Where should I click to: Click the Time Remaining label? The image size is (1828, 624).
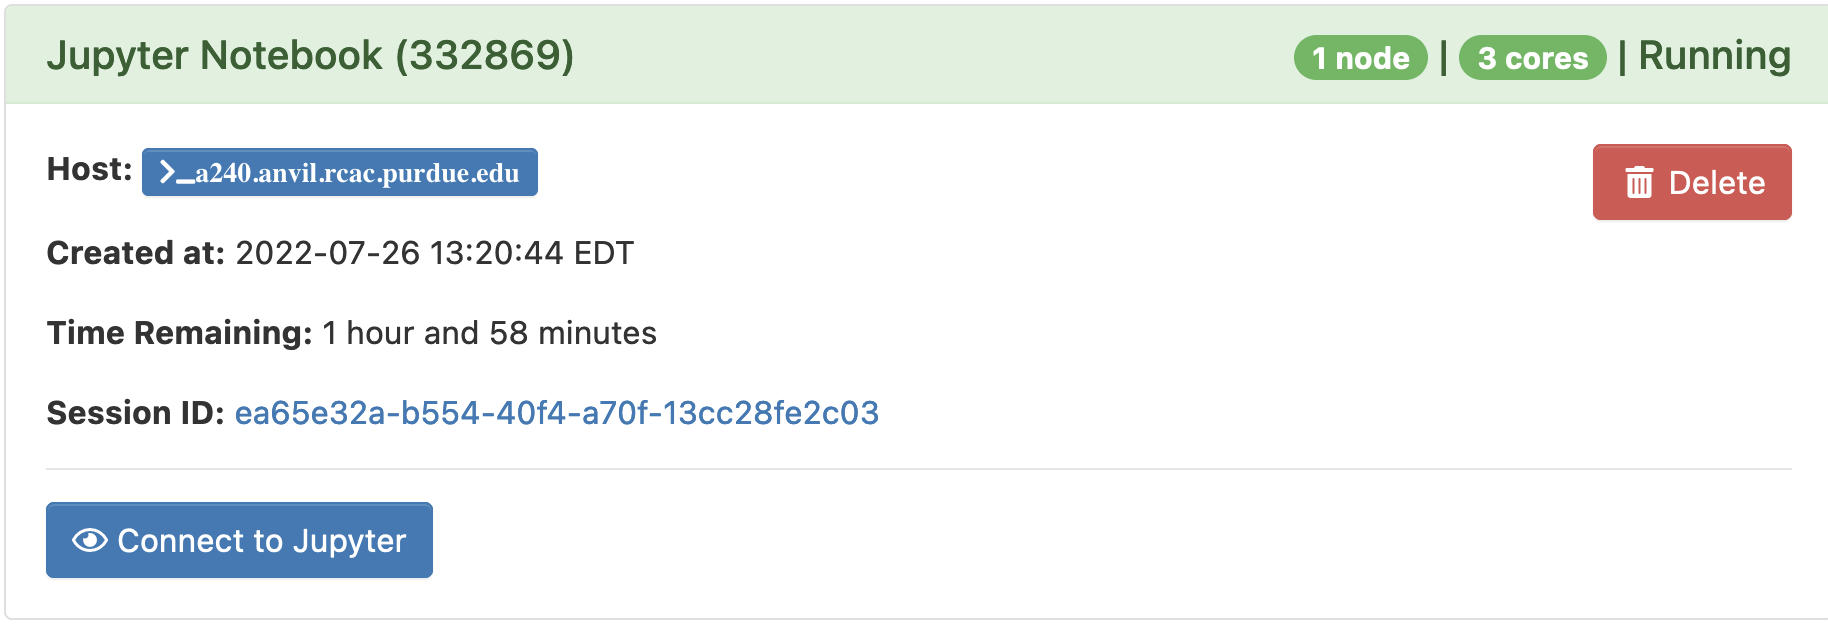[180, 333]
